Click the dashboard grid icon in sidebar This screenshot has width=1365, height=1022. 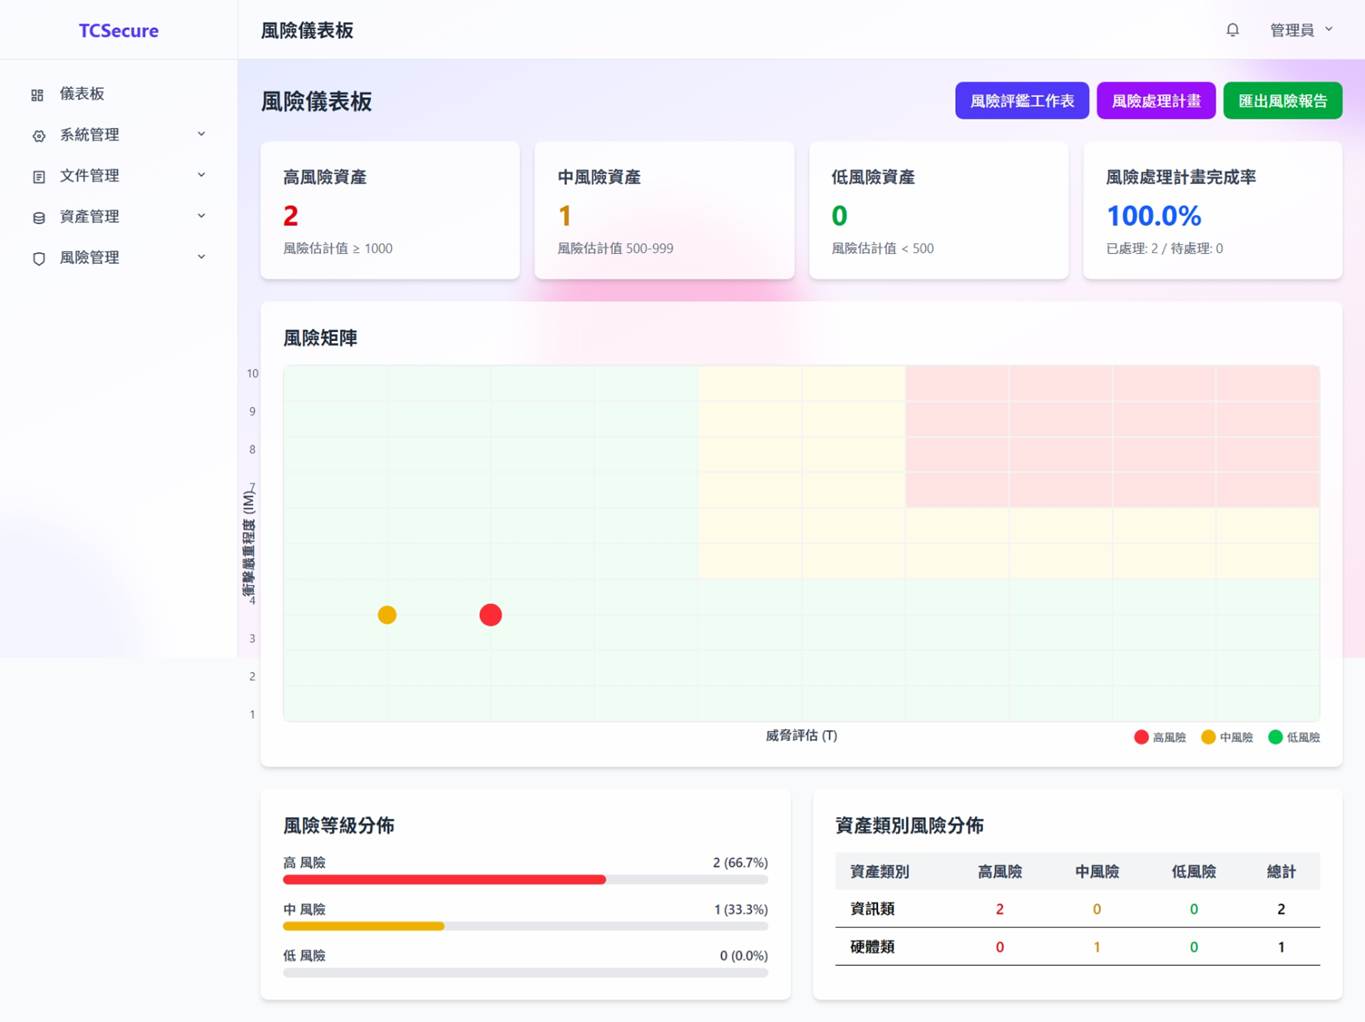[x=38, y=95]
